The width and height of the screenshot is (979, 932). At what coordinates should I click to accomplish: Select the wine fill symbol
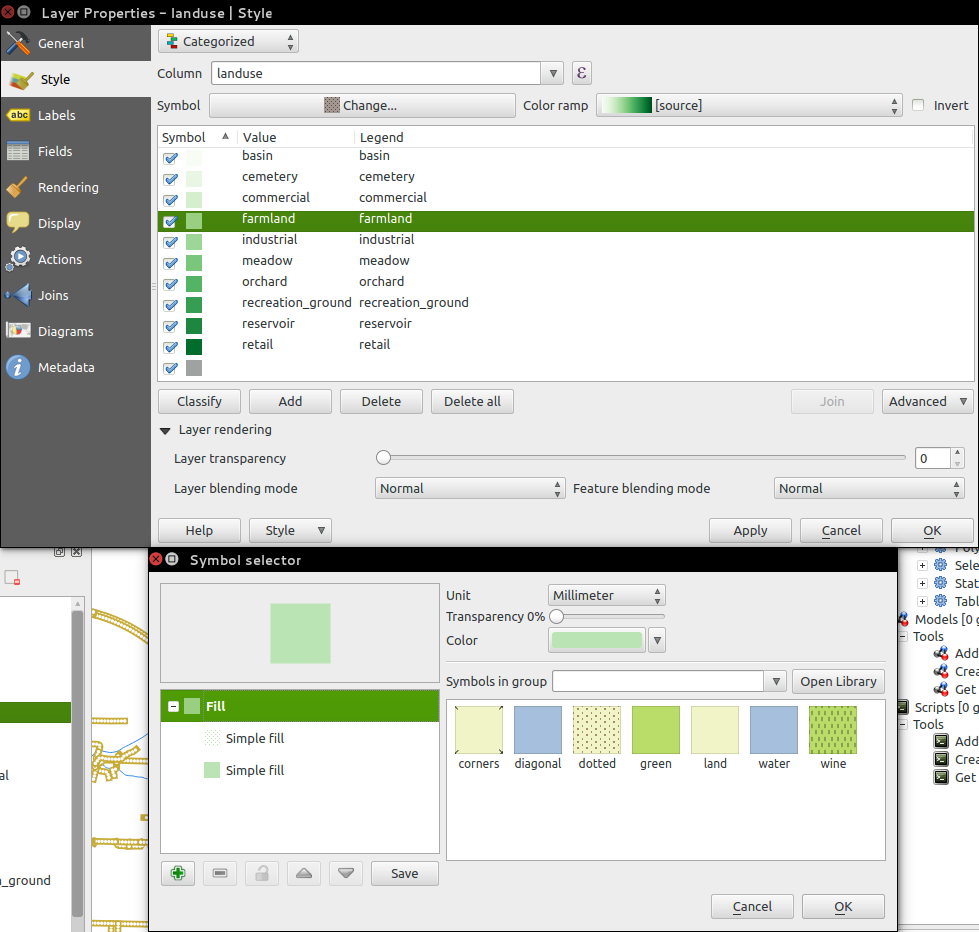pos(833,730)
